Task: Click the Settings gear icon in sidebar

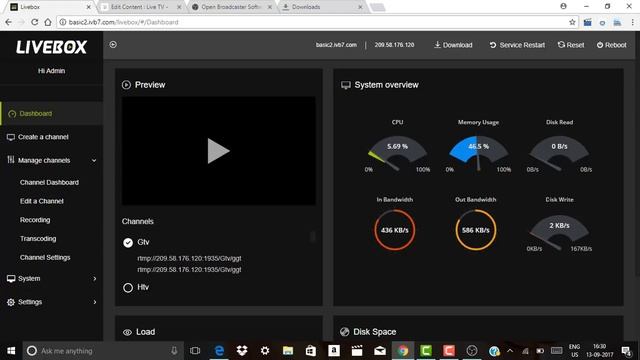Action: tap(11, 302)
